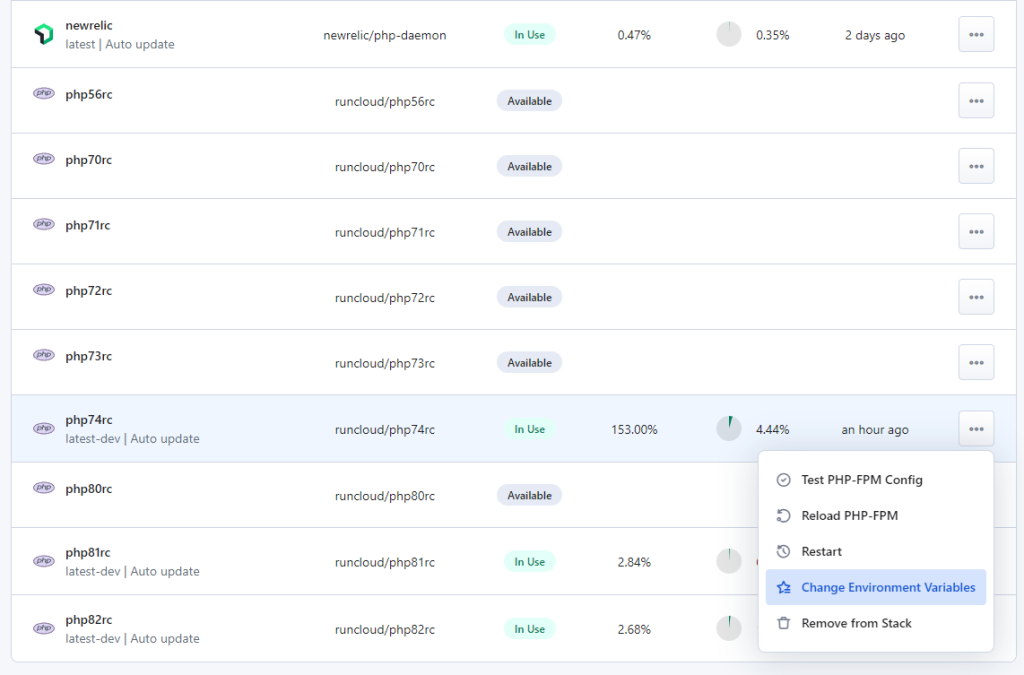
Task: Click the In Use badge for newrelic
Action: pyautogui.click(x=530, y=35)
